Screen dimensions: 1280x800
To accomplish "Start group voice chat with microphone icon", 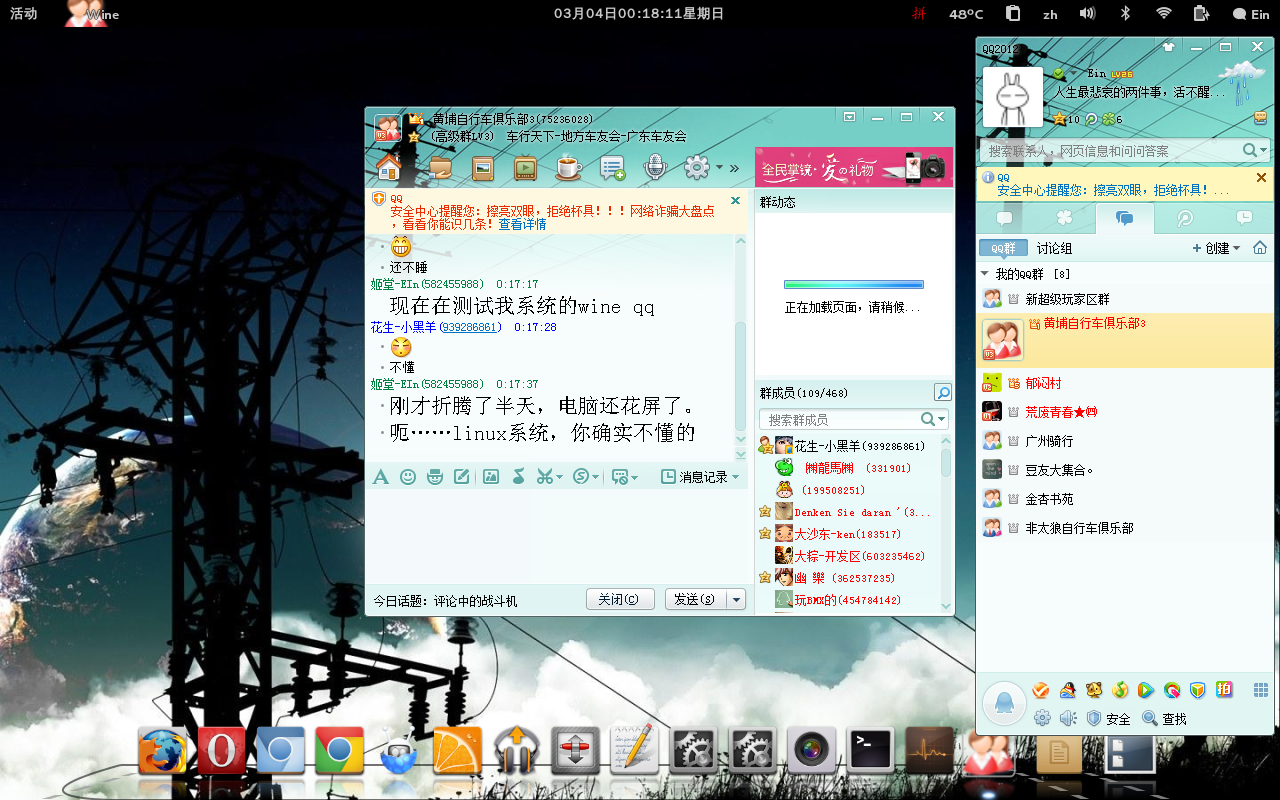I will click(x=655, y=168).
